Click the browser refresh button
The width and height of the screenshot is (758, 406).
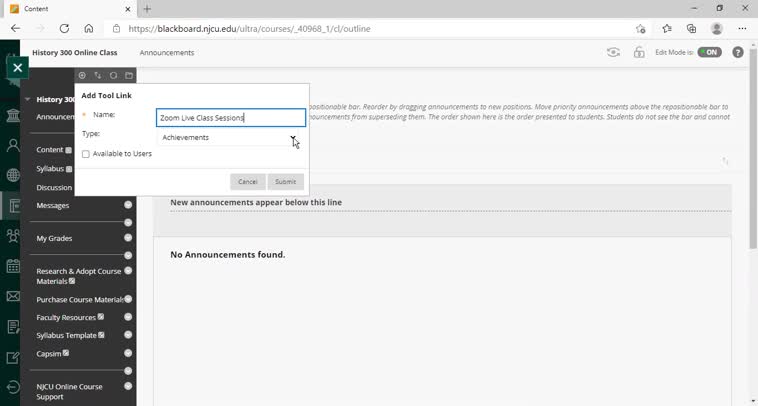tap(64, 29)
